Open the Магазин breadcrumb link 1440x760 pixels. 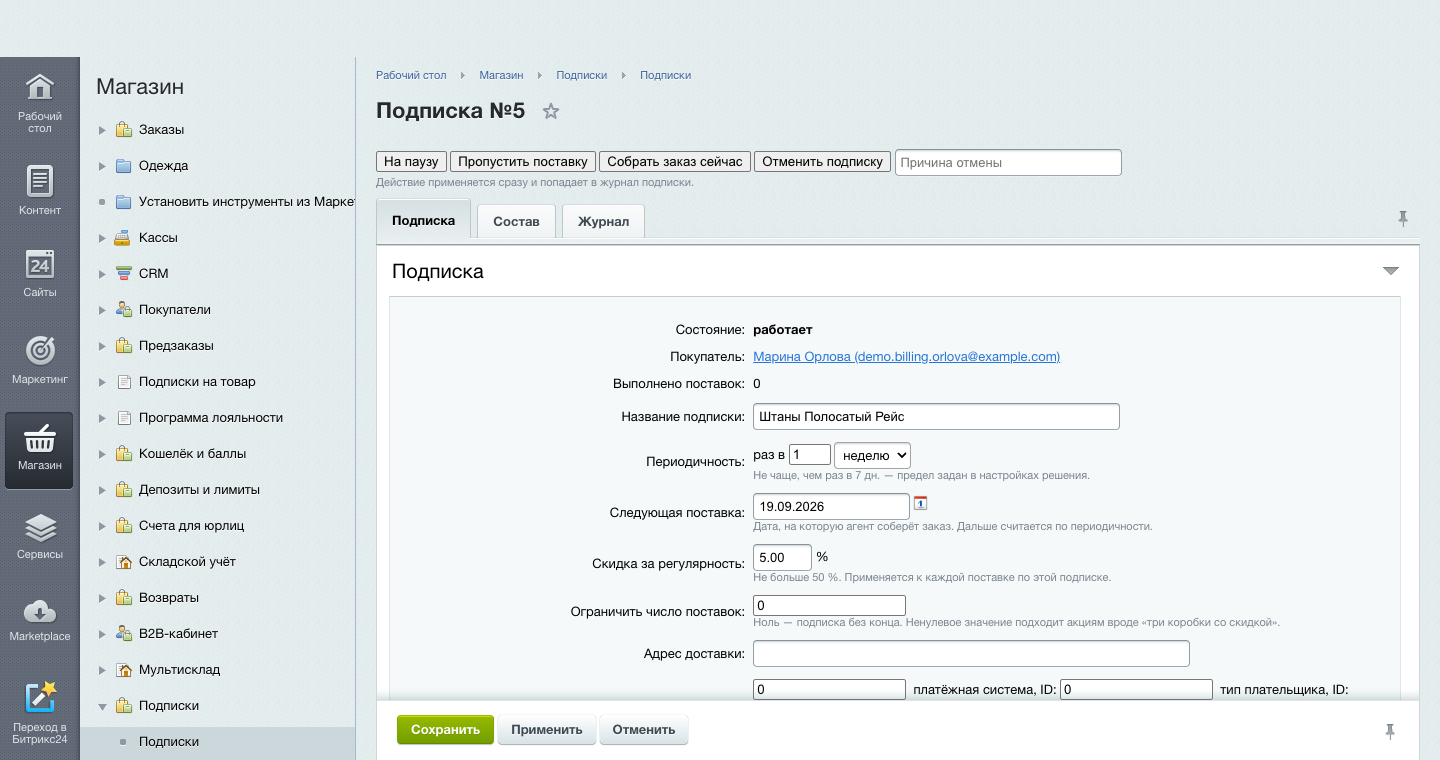point(501,75)
